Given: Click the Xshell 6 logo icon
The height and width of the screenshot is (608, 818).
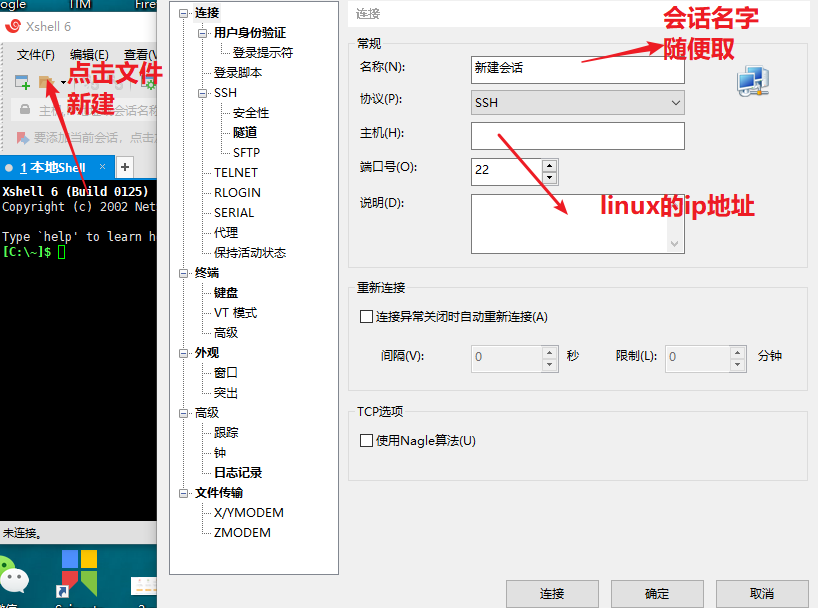Looking at the screenshot, I should (x=13, y=26).
